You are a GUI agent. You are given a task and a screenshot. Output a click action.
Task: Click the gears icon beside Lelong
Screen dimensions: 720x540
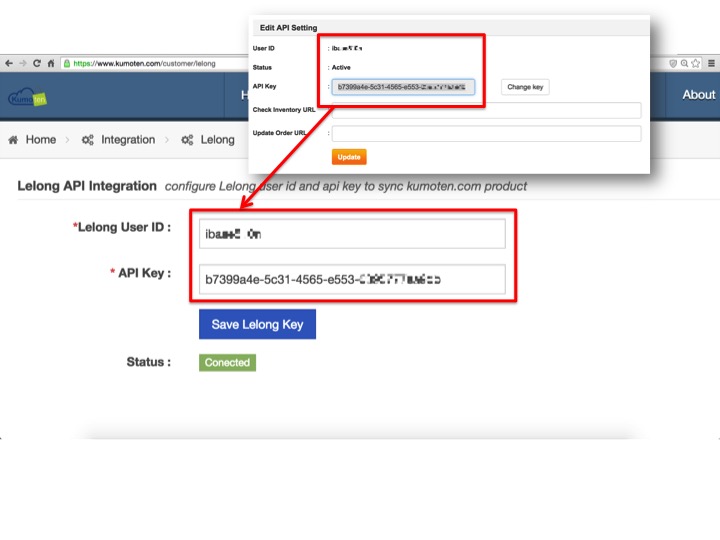[187, 140]
